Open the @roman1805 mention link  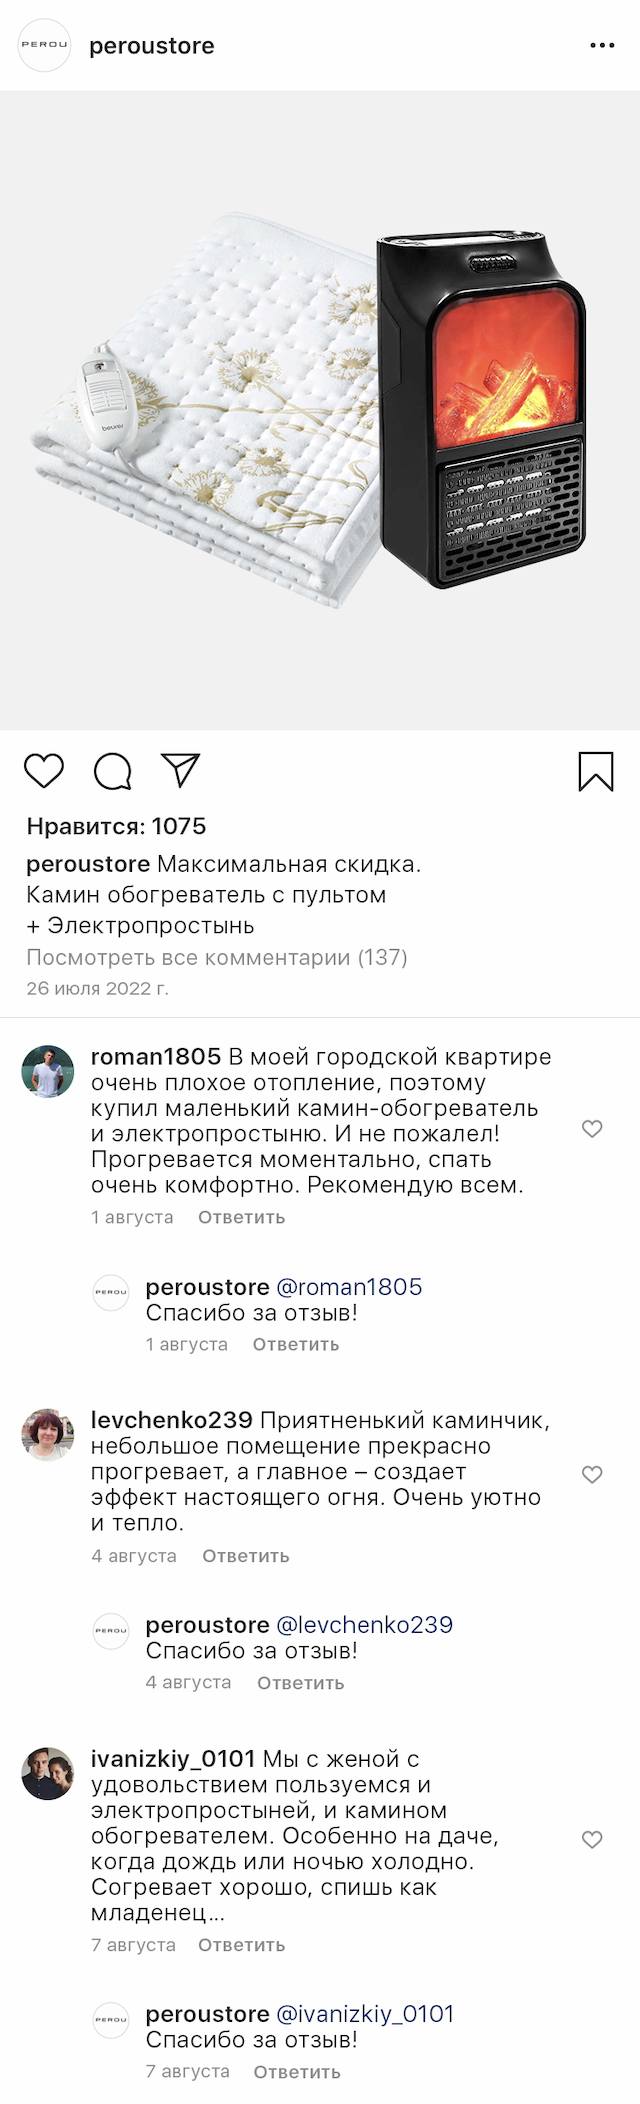coord(349,1287)
